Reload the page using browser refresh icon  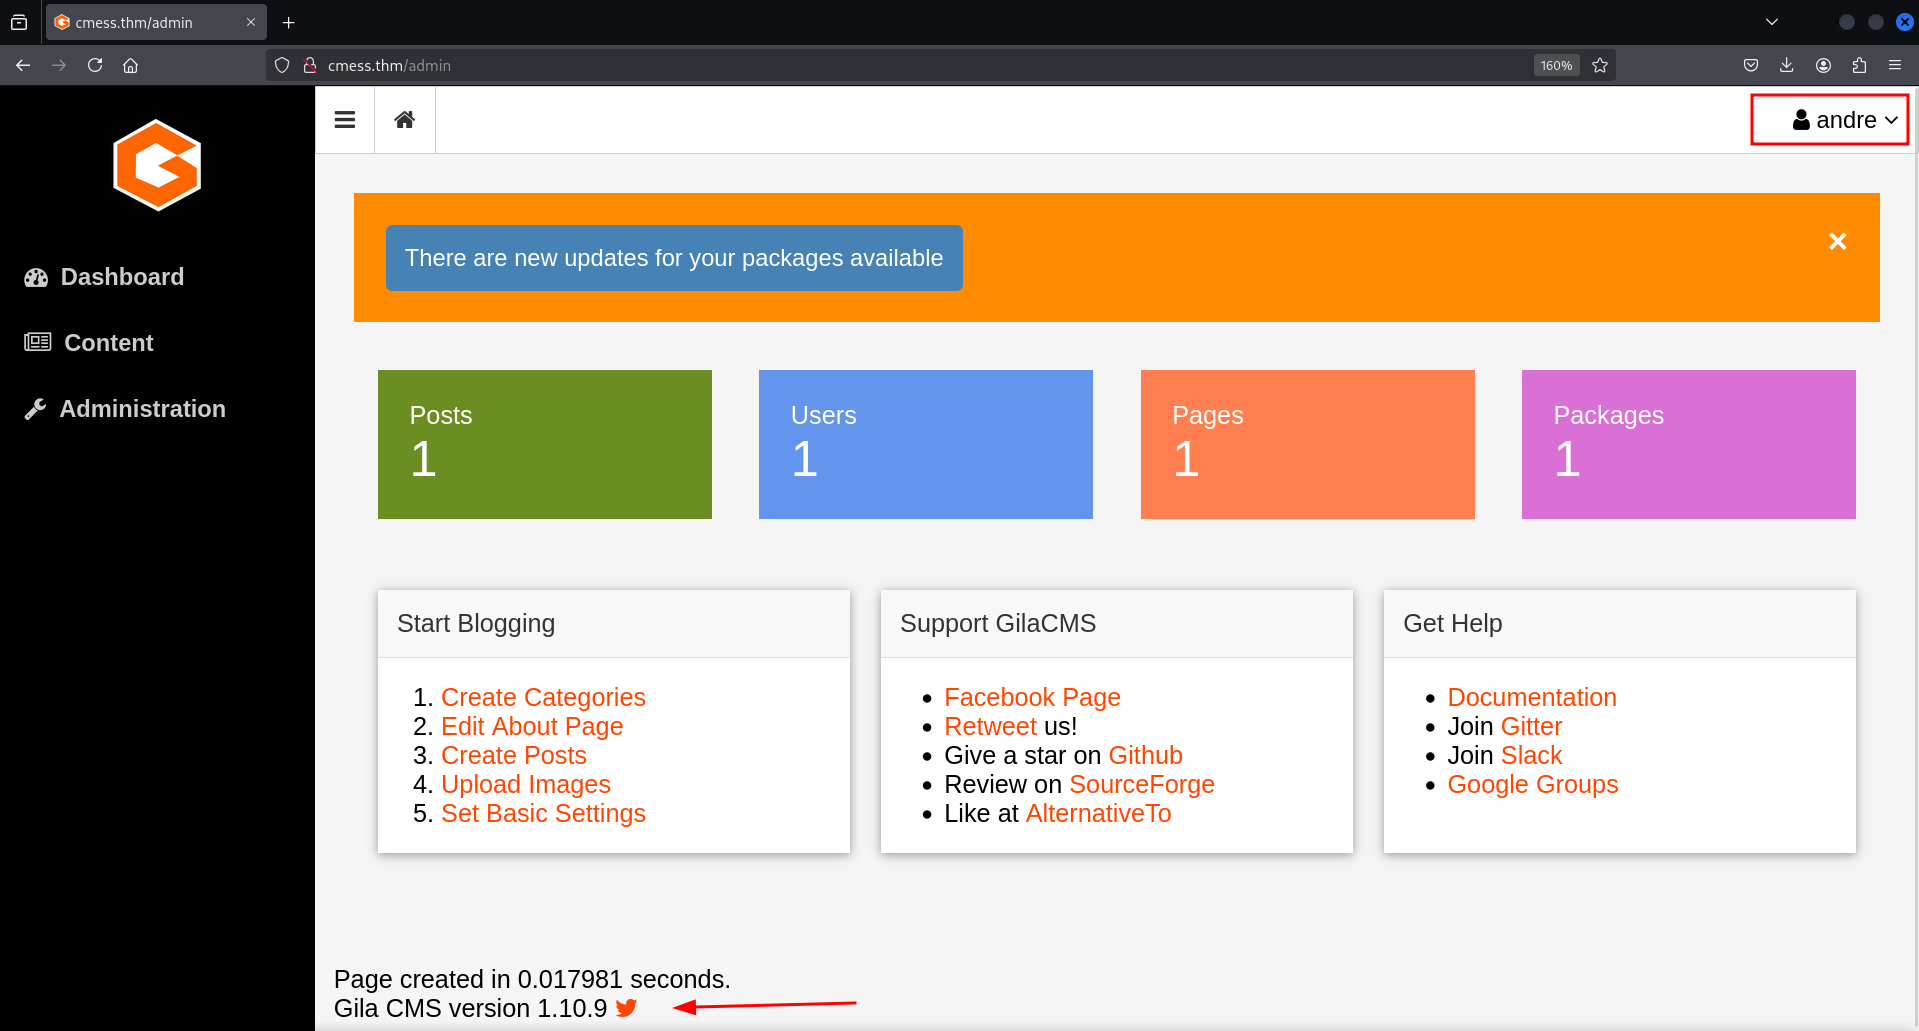pyautogui.click(x=95, y=65)
